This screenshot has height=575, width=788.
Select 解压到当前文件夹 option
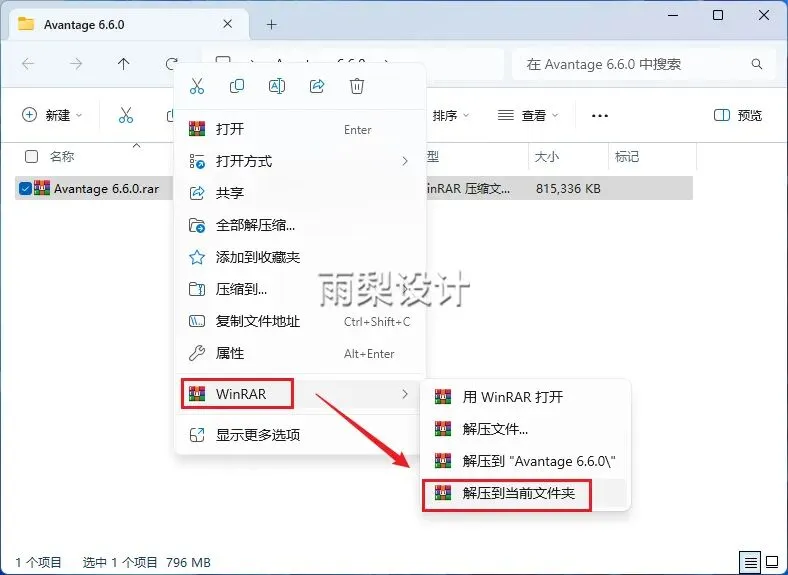point(525,494)
